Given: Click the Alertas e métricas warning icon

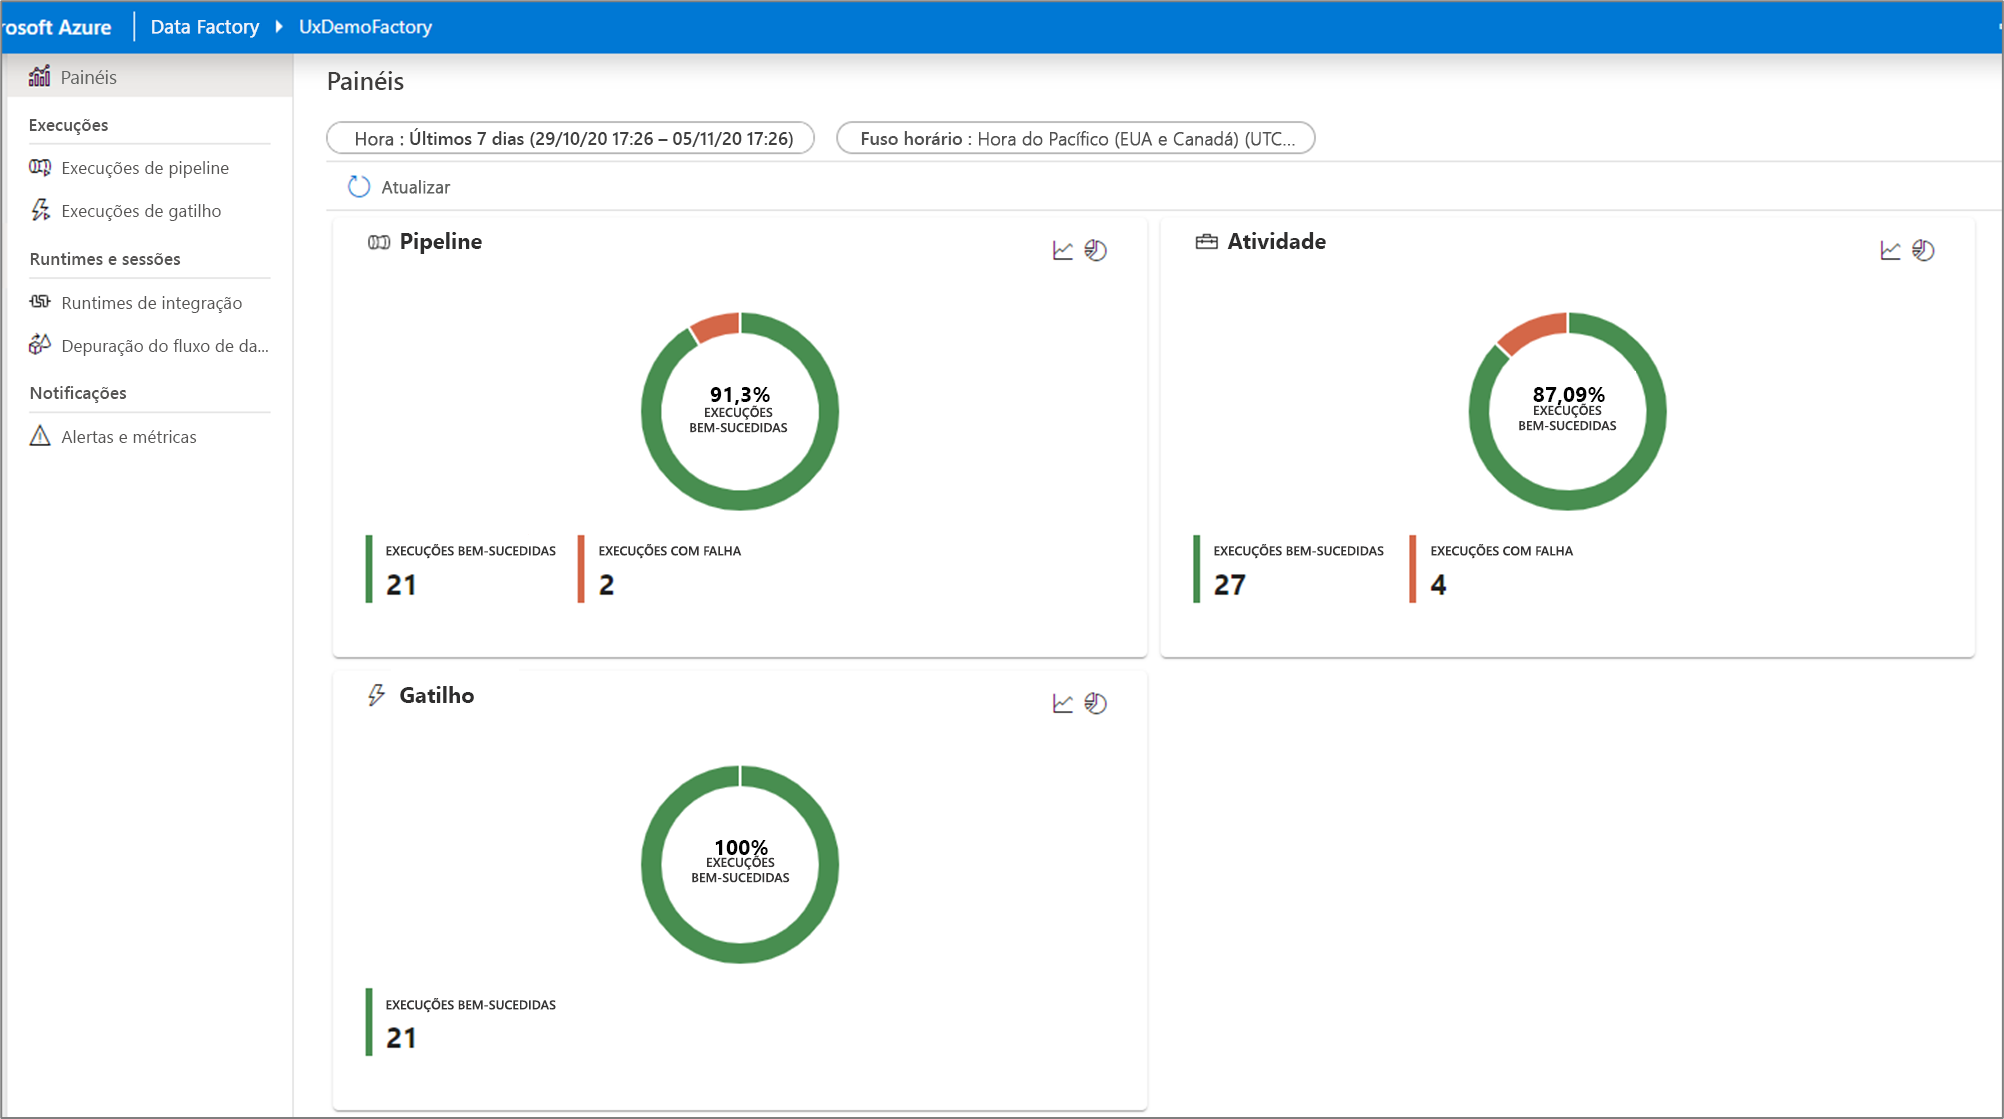Looking at the screenshot, I should (x=40, y=436).
